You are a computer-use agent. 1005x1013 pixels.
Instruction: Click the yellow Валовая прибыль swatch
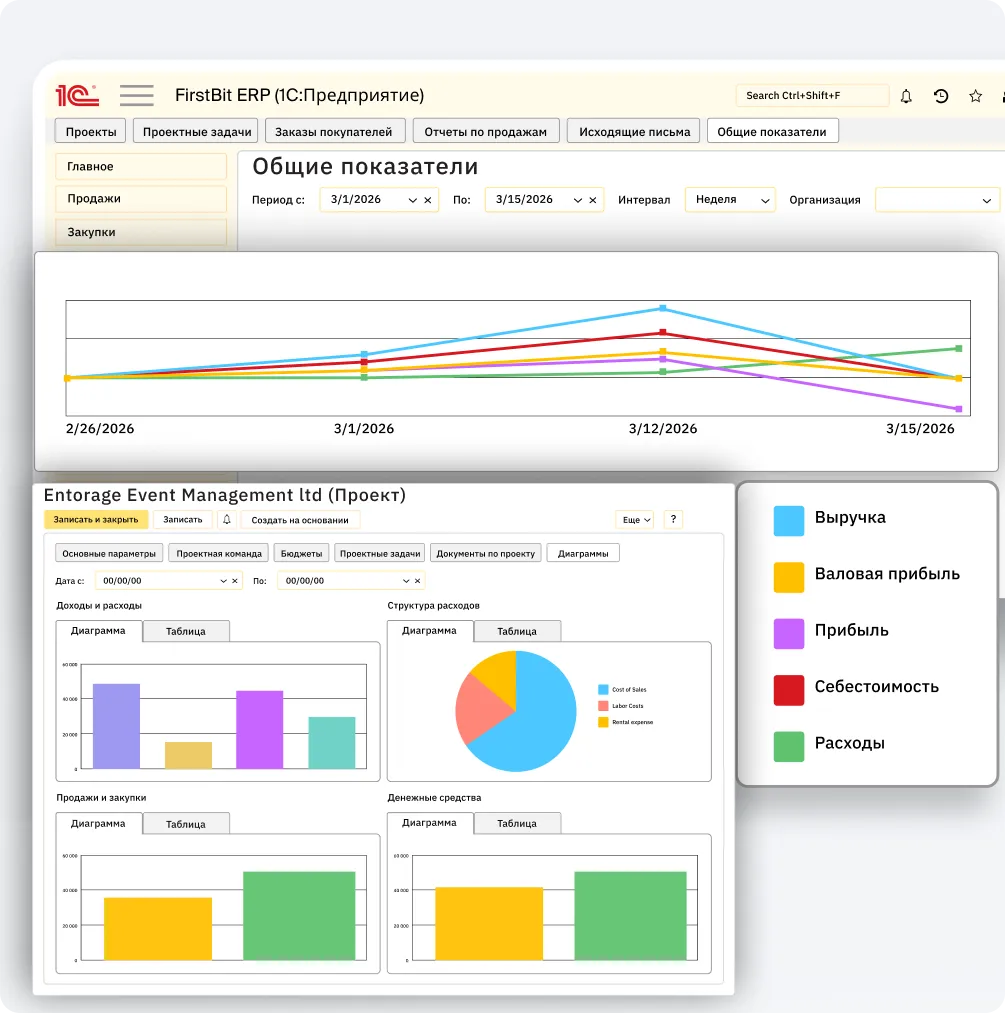789,577
